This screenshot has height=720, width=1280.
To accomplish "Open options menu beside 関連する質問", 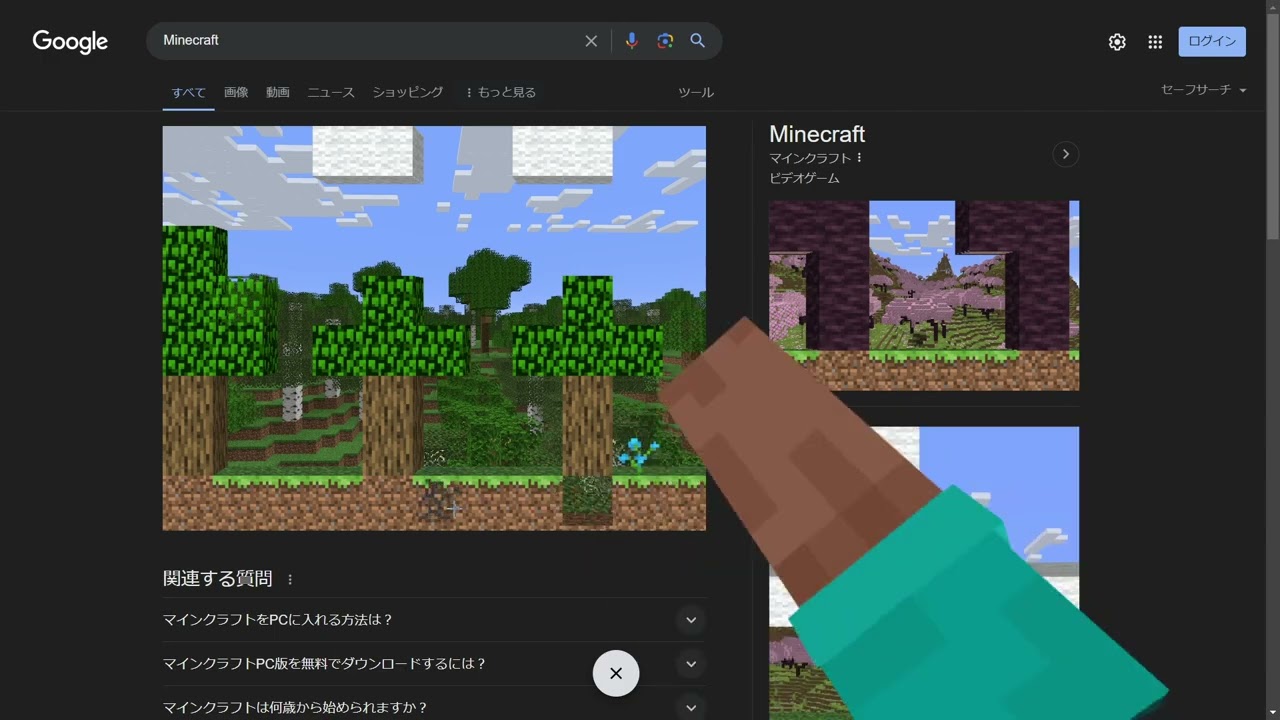I will tap(290, 579).
